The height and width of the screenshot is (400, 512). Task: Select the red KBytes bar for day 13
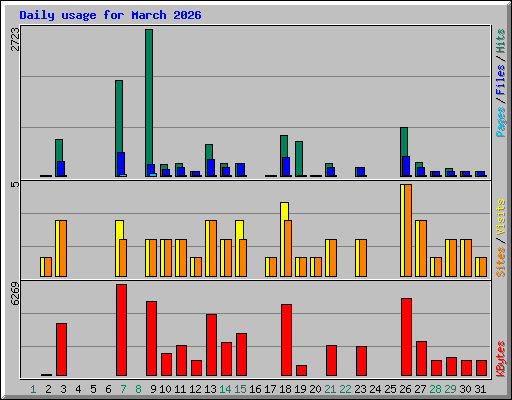212,345
